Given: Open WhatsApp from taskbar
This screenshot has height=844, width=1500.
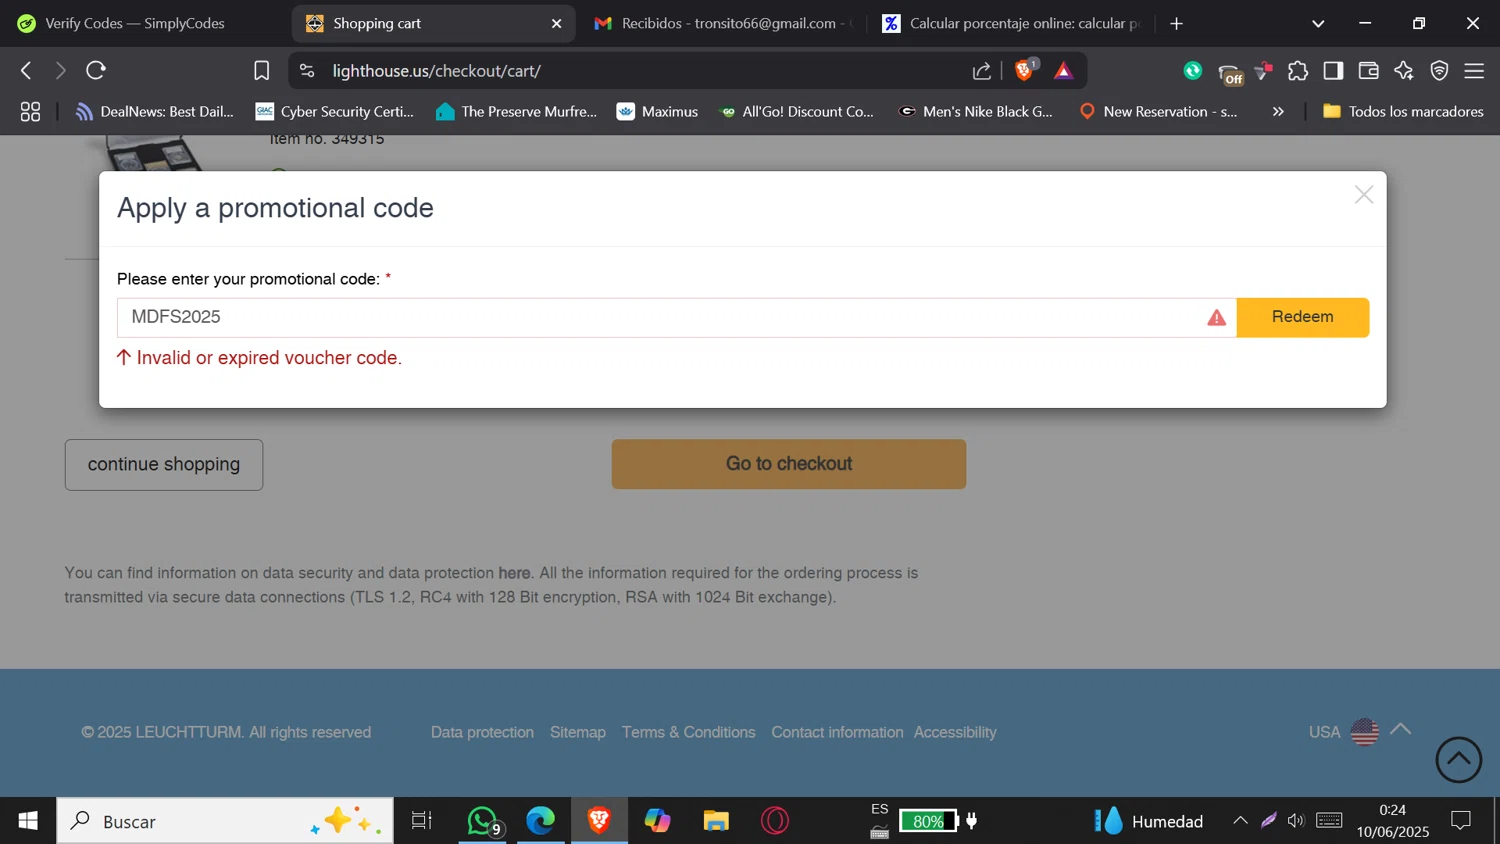Looking at the screenshot, I should tap(483, 821).
